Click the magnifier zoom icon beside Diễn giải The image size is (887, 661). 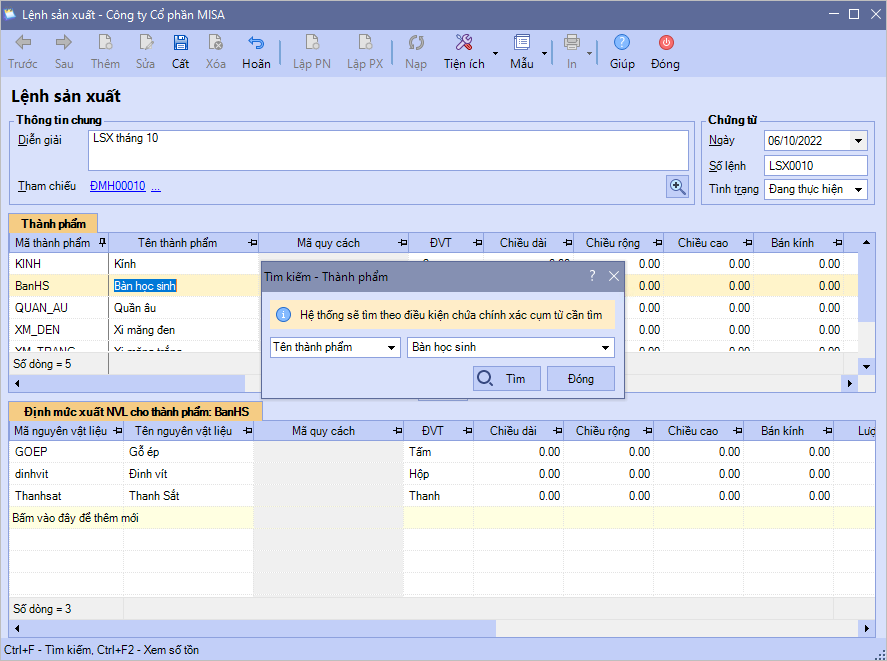(x=677, y=186)
